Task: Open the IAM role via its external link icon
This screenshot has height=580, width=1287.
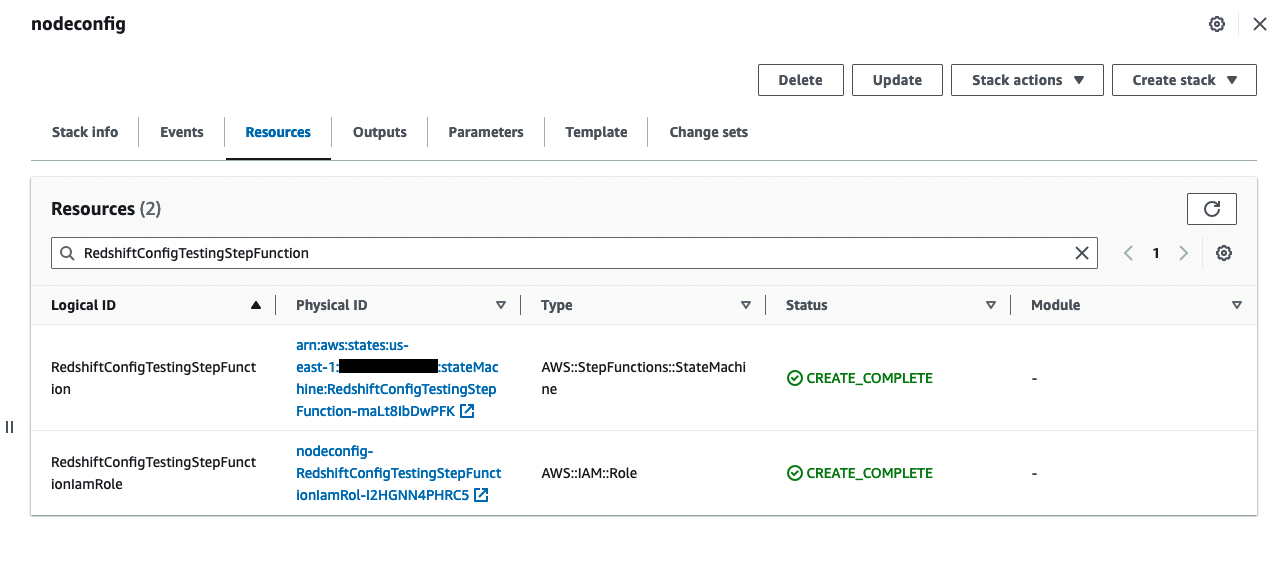Action: (481, 495)
